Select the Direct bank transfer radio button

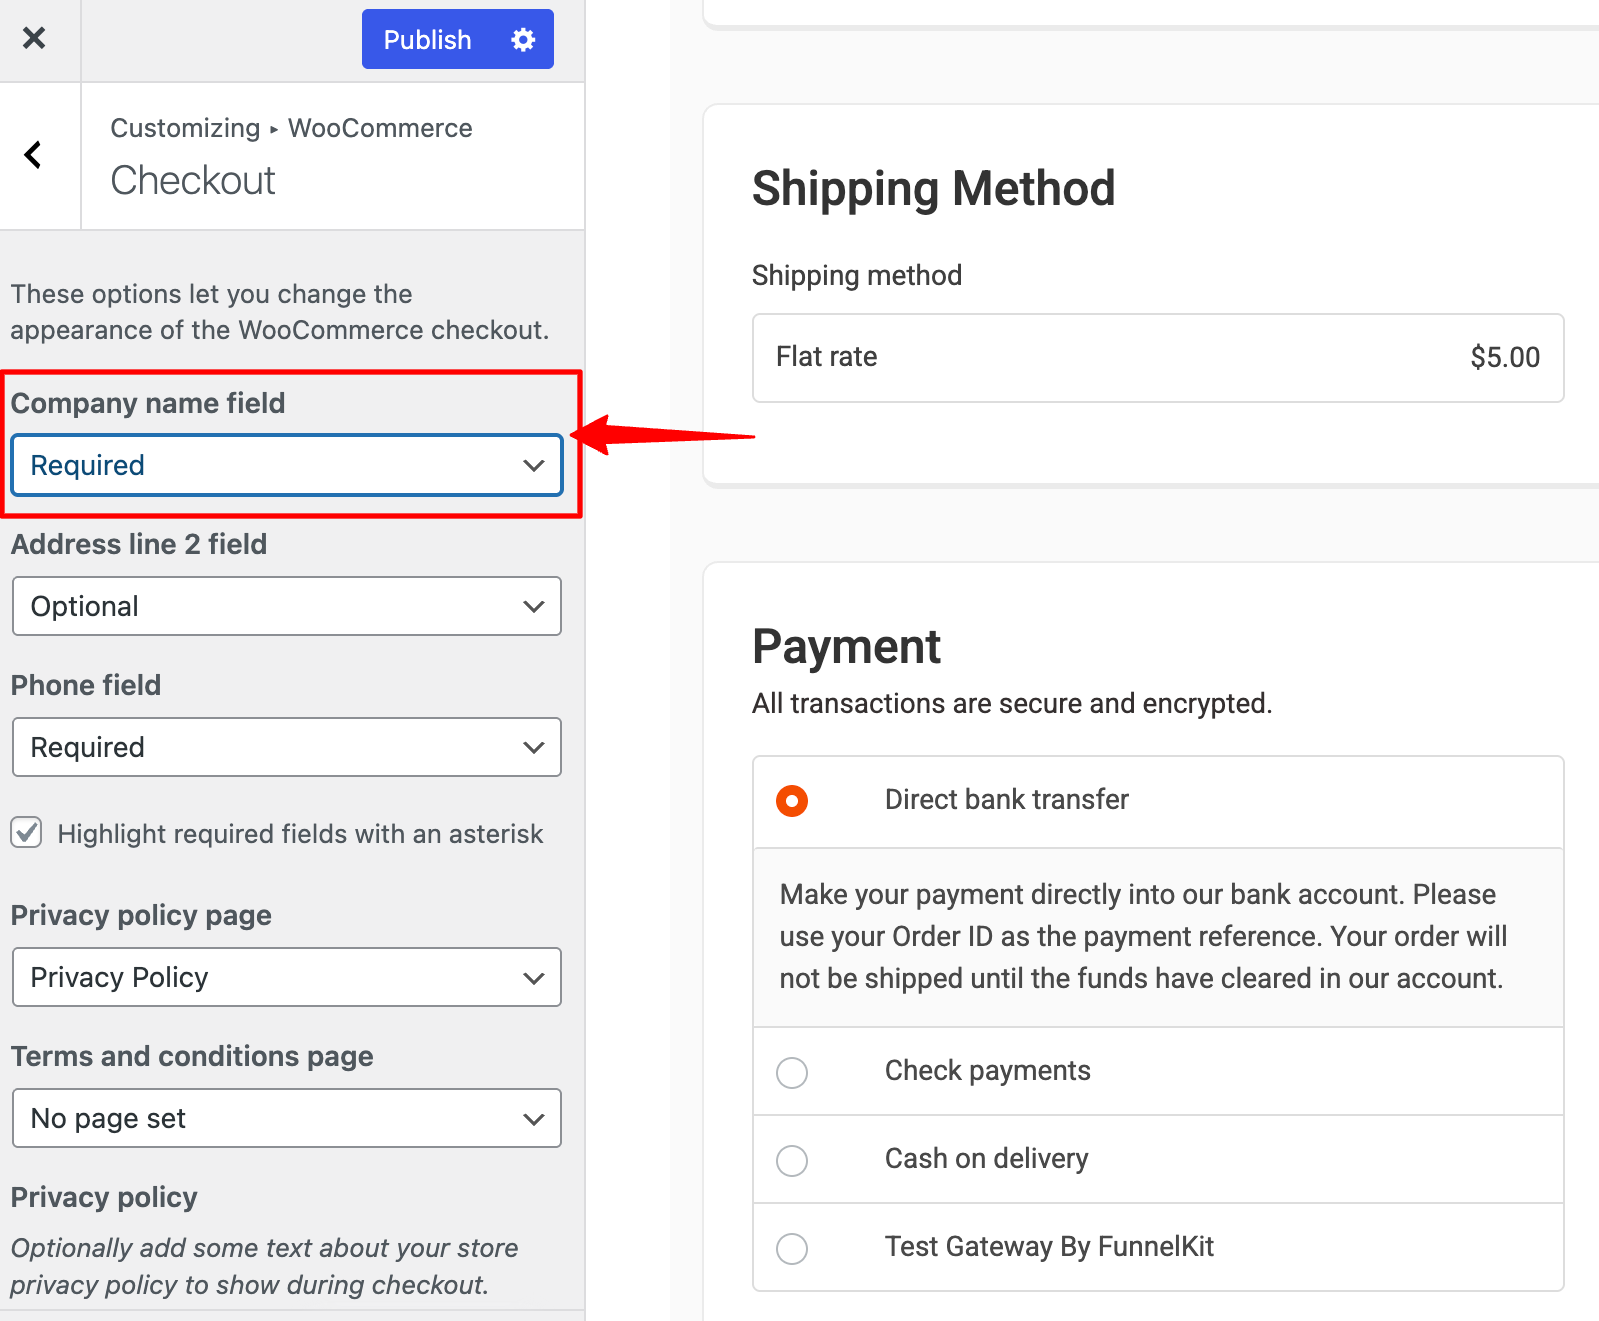(x=792, y=801)
